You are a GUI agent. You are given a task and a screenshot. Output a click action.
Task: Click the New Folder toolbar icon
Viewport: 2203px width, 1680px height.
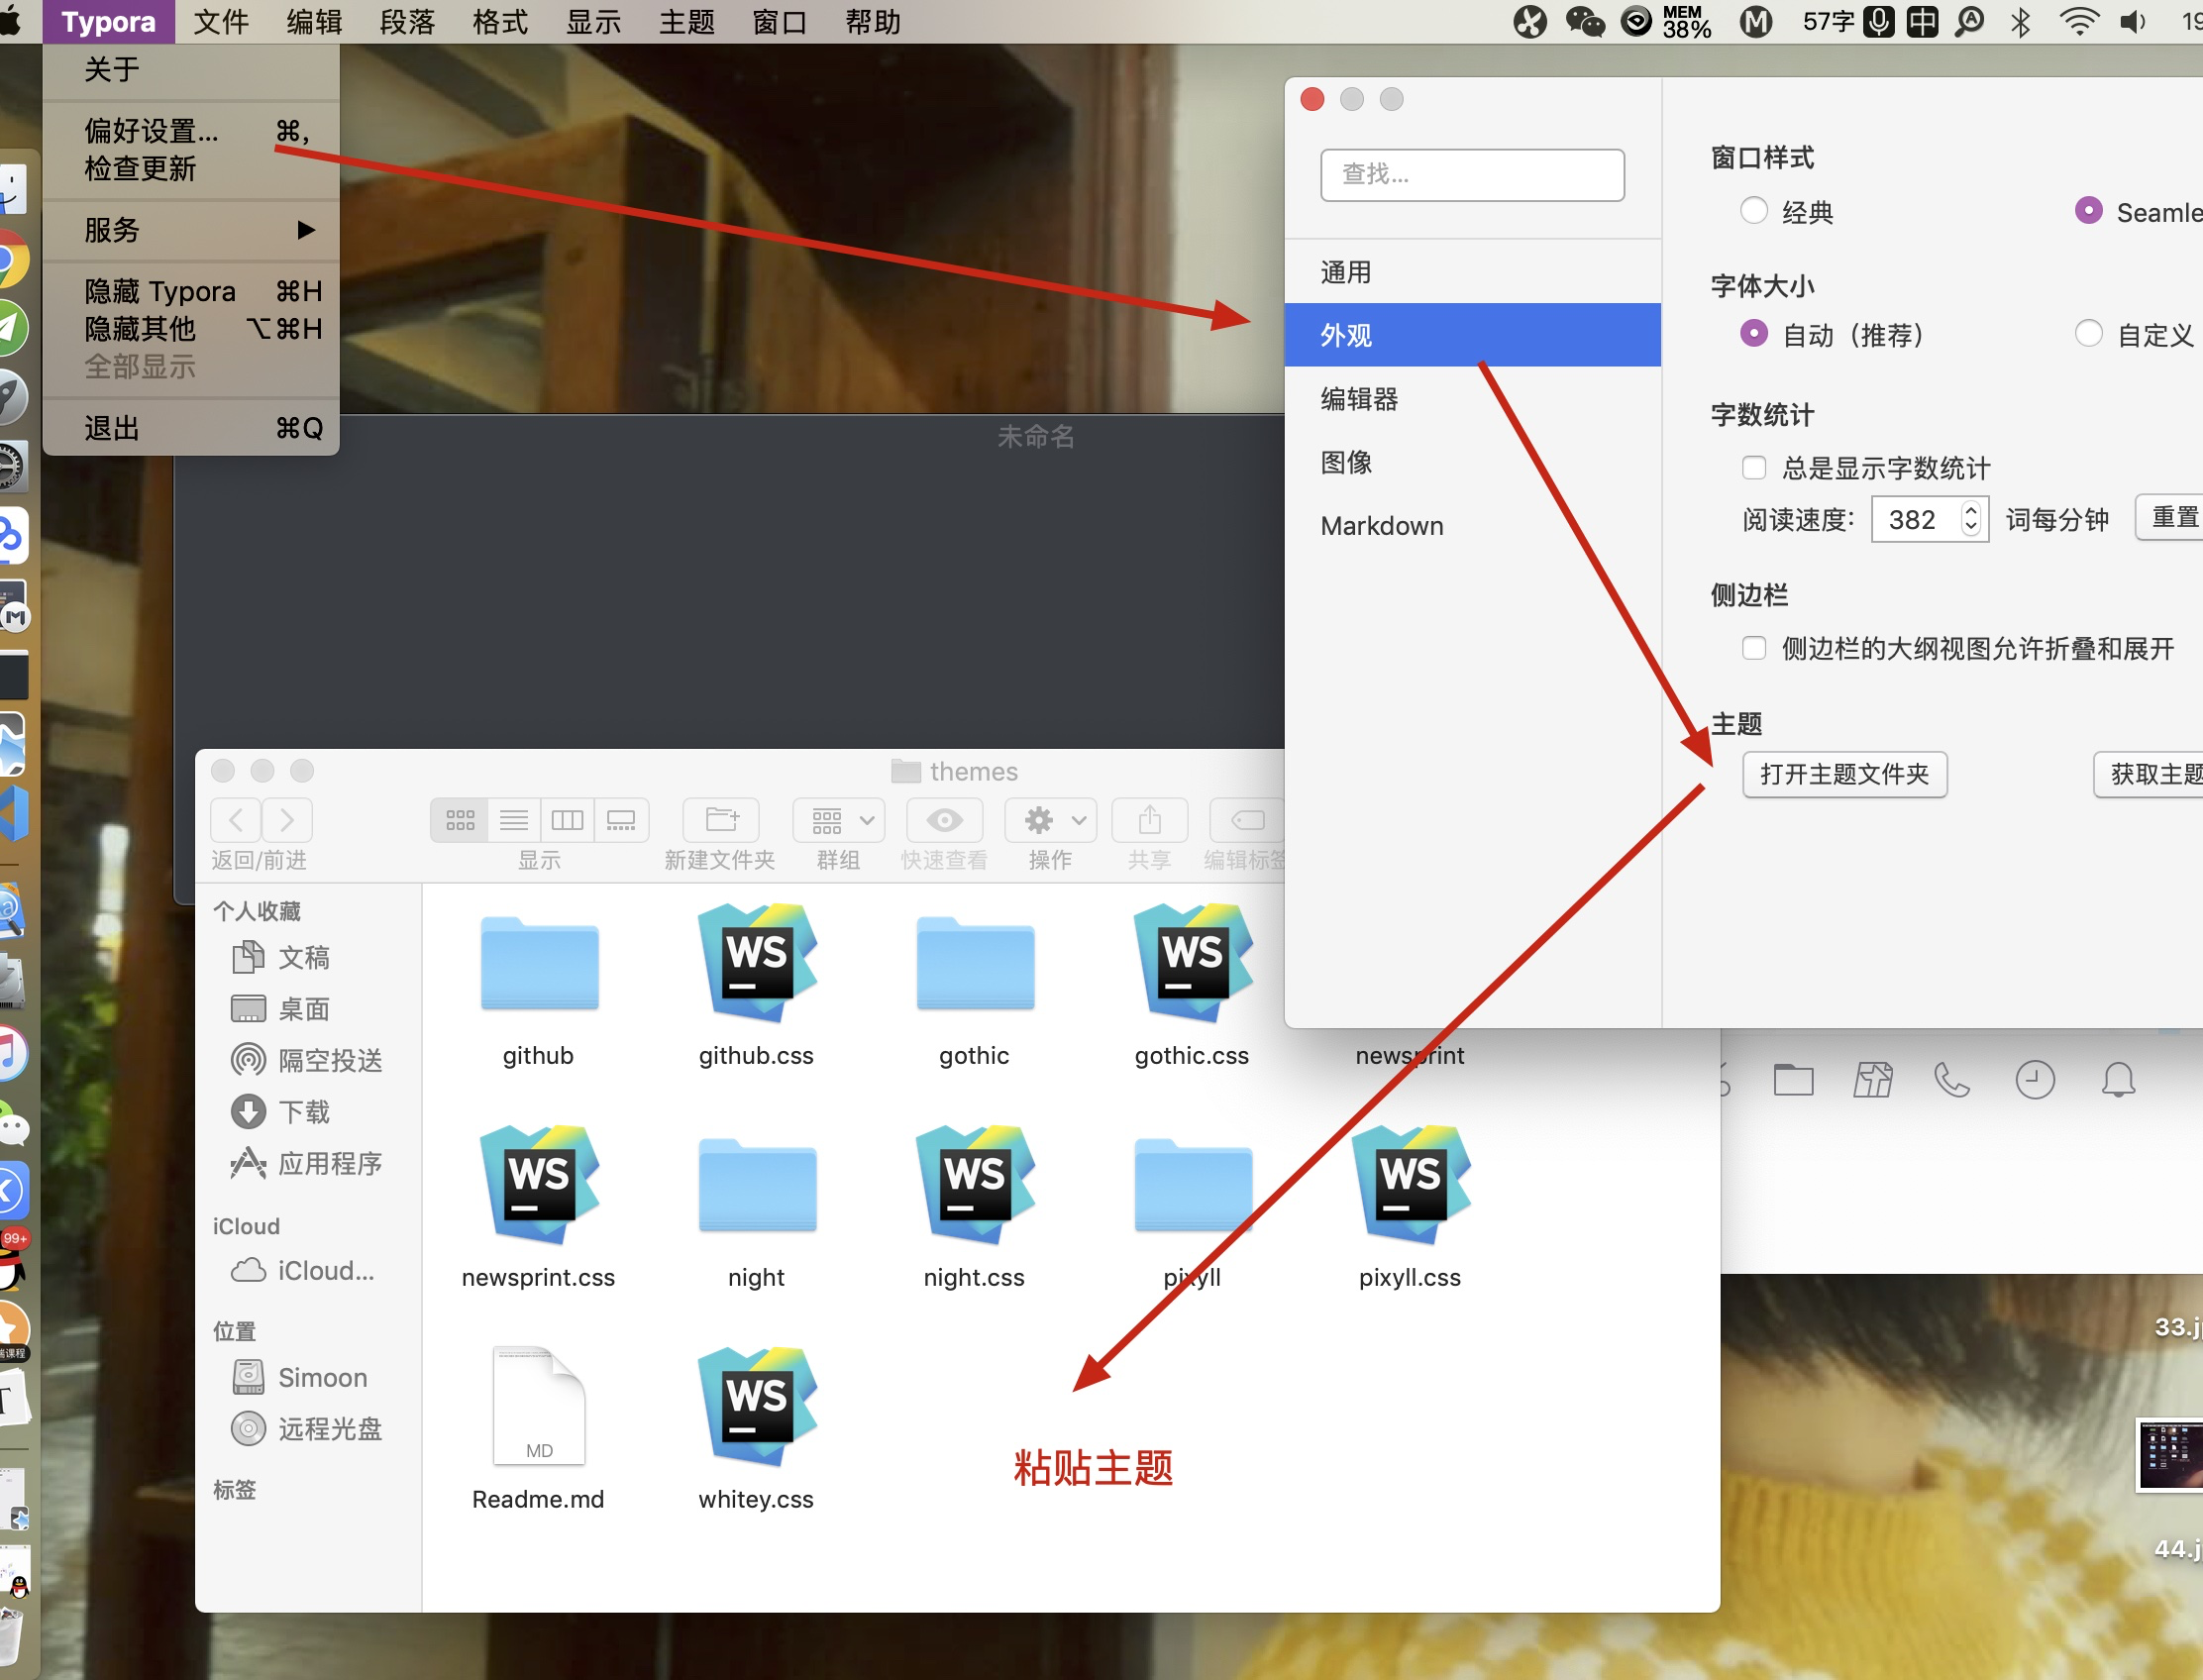pyautogui.click(x=721, y=821)
